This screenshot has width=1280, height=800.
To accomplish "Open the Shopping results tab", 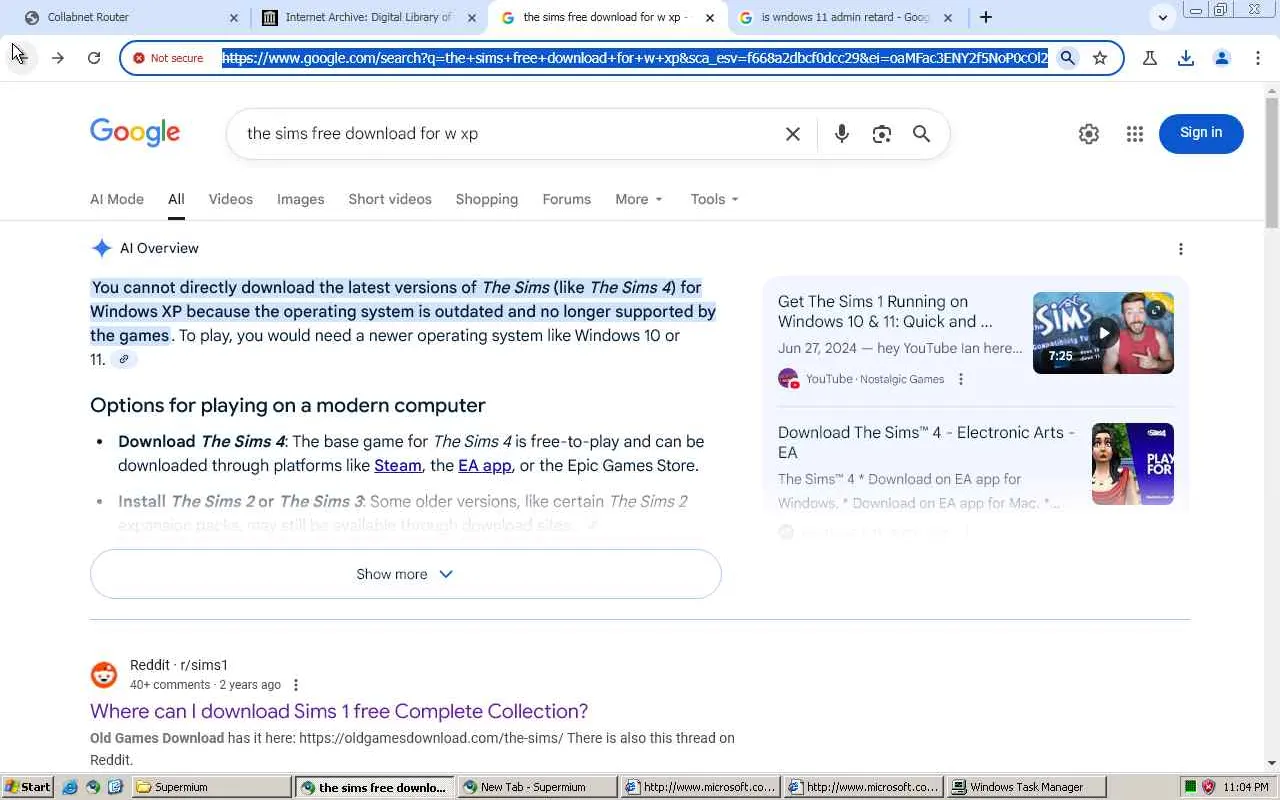I will point(487,199).
